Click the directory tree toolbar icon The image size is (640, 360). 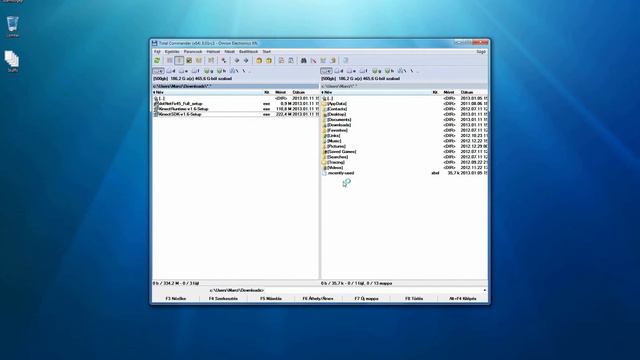click(198, 60)
